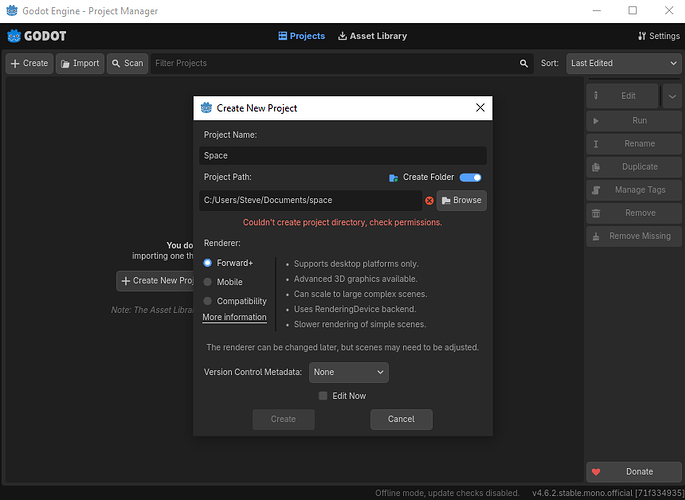Focus the Filter Projects search box

(x=342, y=63)
